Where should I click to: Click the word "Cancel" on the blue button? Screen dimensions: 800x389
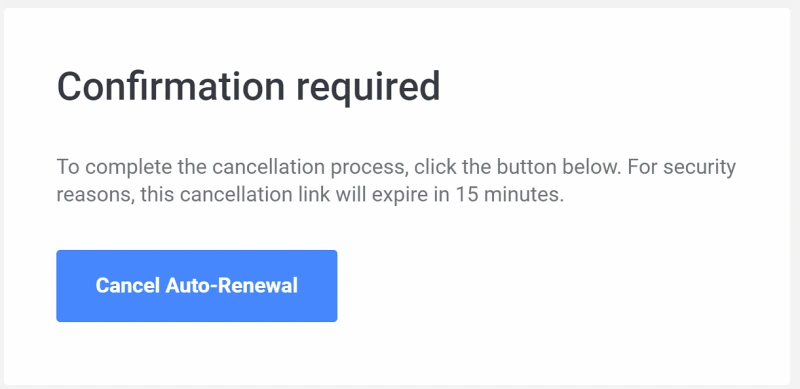click(128, 286)
